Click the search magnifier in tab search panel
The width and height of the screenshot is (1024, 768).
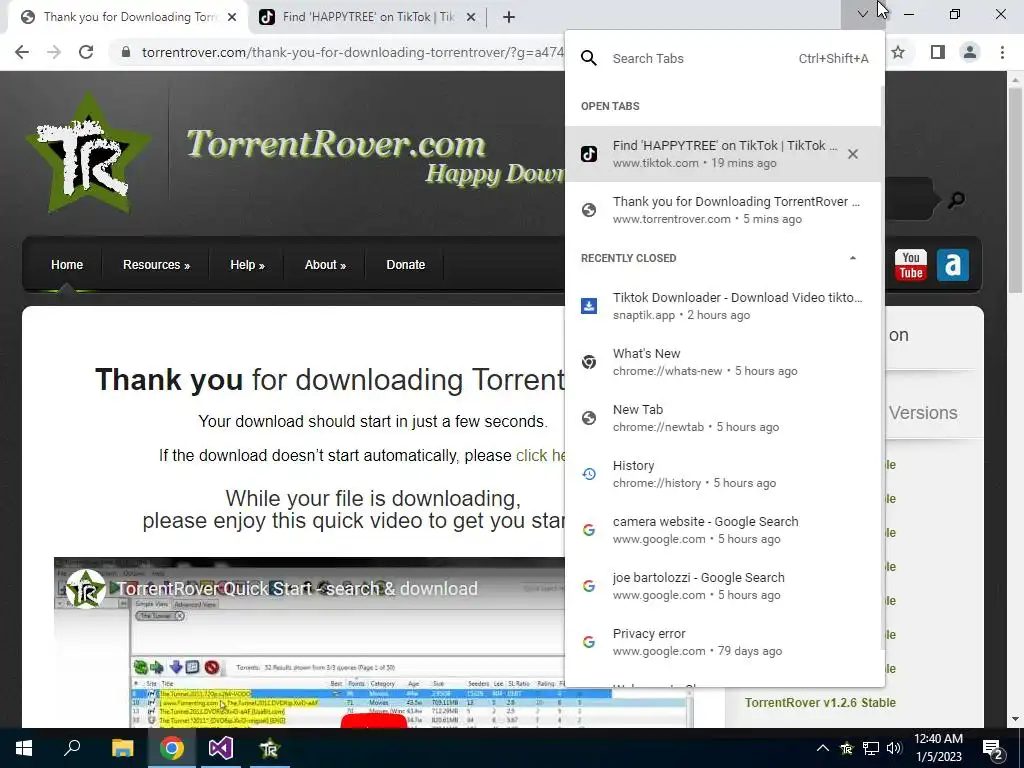point(589,59)
